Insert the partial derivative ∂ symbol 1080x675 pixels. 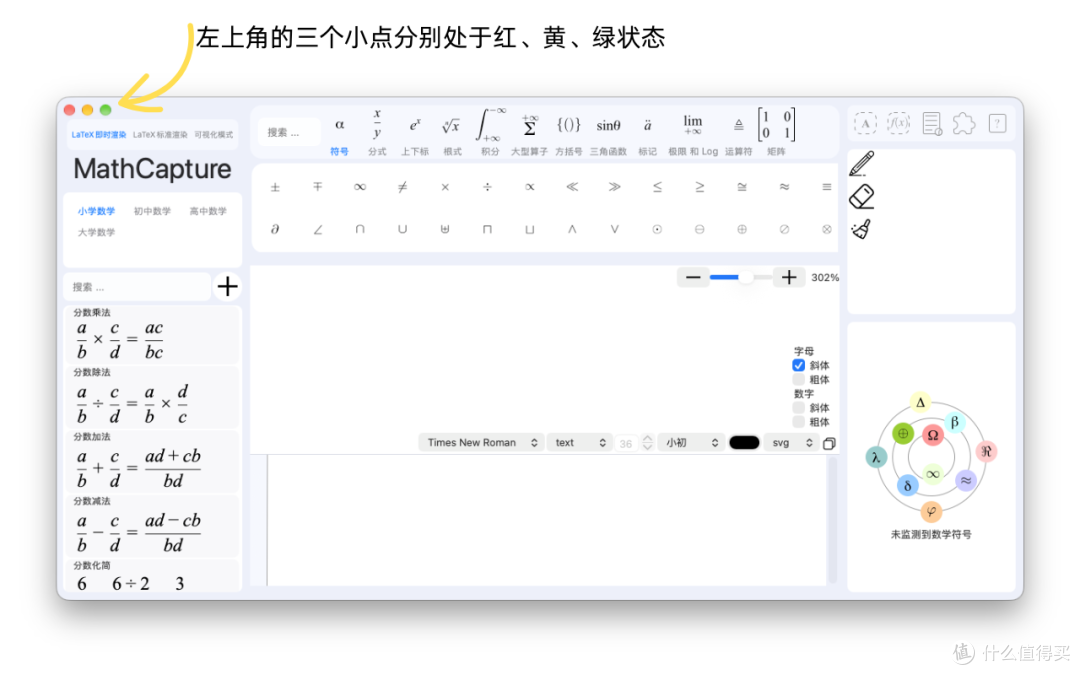click(x=275, y=229)
